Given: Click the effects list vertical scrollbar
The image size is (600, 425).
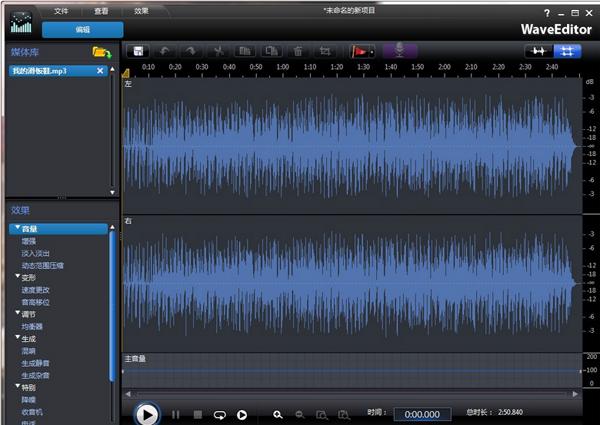Looking at the screenshot, I should pos(112,300).
